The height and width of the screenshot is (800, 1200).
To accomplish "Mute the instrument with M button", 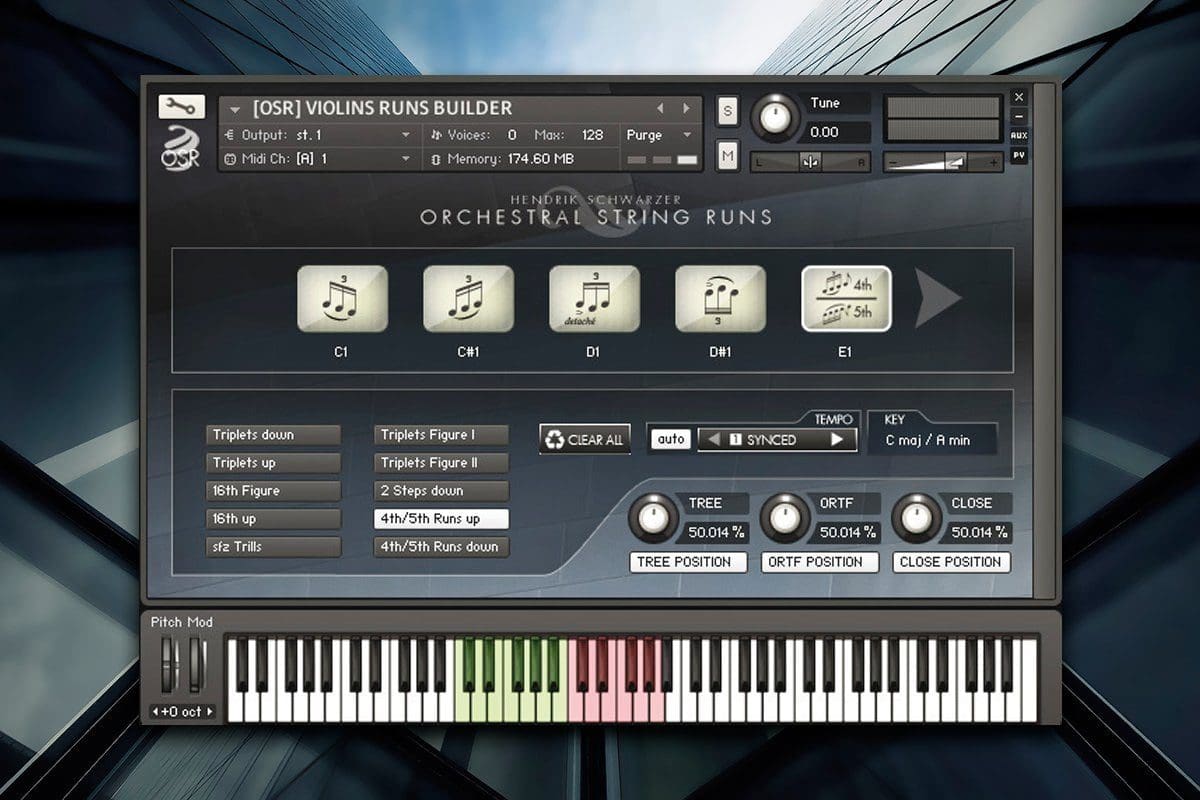I will [x=727, y=155].
